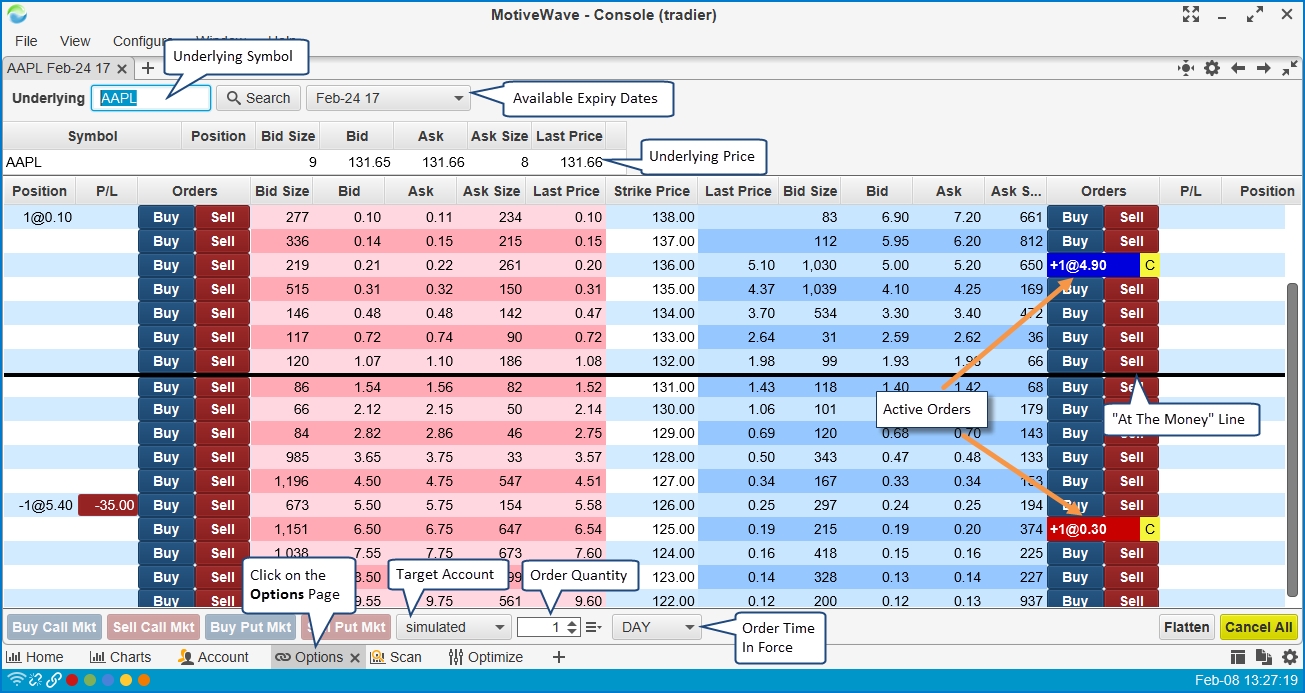Click the Underlying symbol input field

pyautogui.click(x=151, y=98)
